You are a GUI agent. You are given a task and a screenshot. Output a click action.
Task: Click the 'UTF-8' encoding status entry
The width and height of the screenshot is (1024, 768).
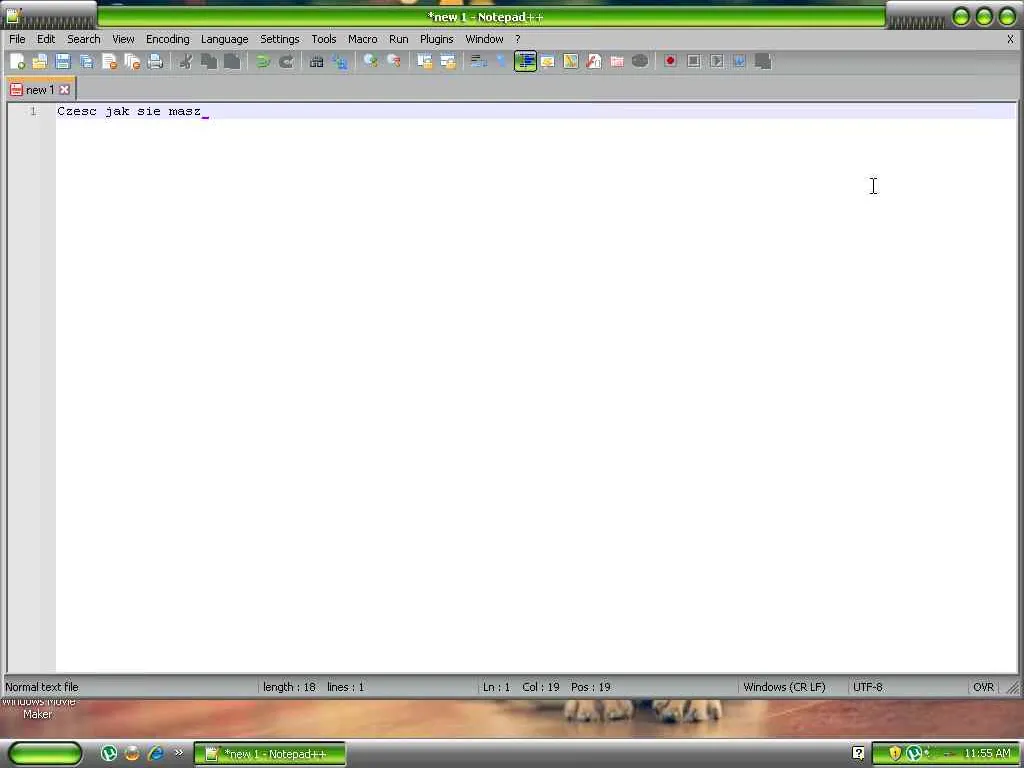pyautogui.click(x=867, y=687)
